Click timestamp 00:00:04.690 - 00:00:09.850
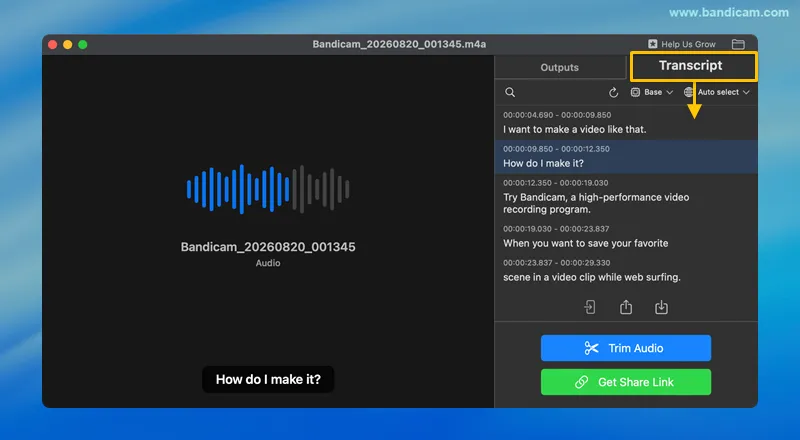Screen dimensions: 800x440 point(557,115)
